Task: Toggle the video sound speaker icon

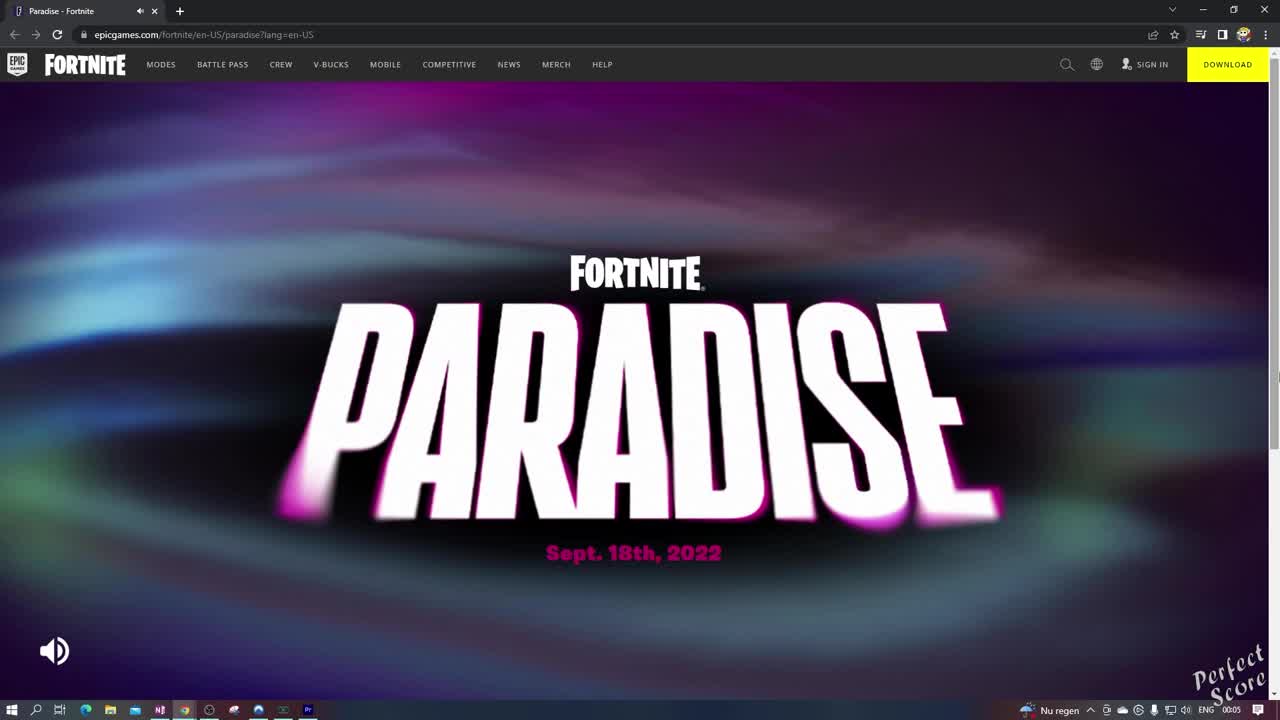Action: click(x=54, y=651)
